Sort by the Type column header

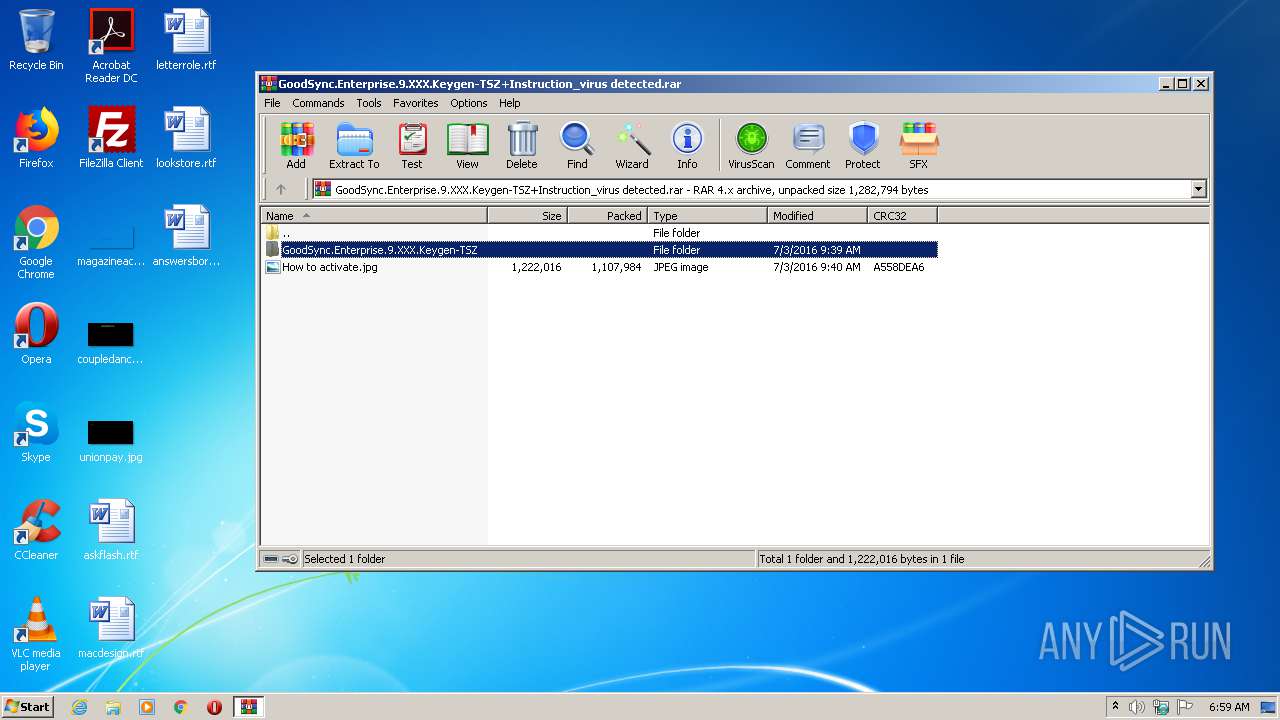click(708, 216)
